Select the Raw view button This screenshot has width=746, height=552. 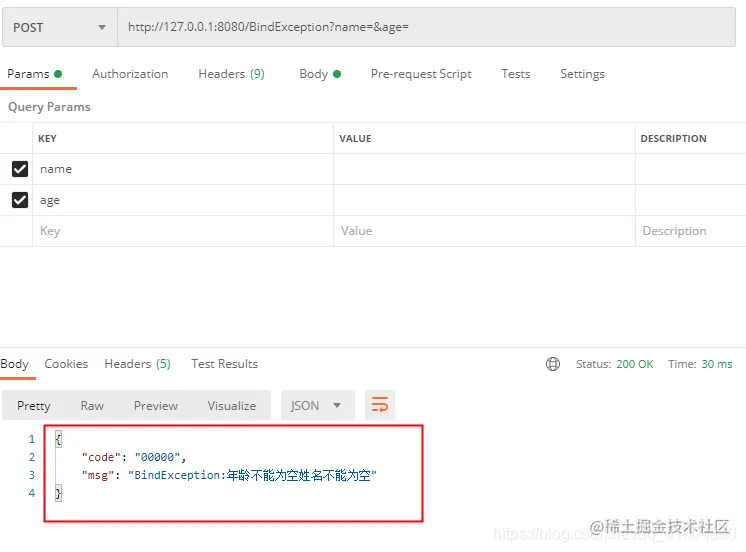click(x=92, y=405)
